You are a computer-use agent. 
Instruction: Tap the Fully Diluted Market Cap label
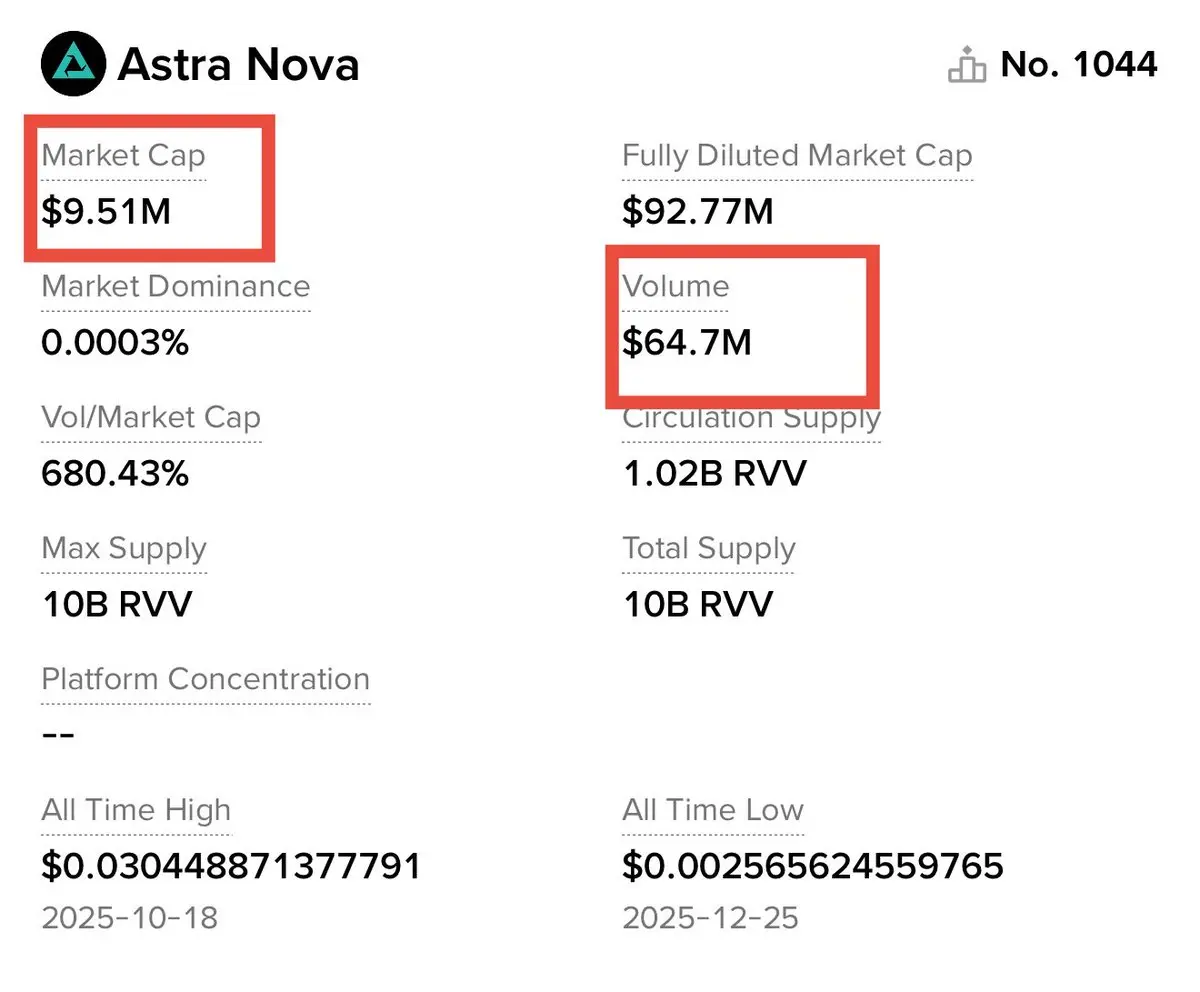(797, 156)
